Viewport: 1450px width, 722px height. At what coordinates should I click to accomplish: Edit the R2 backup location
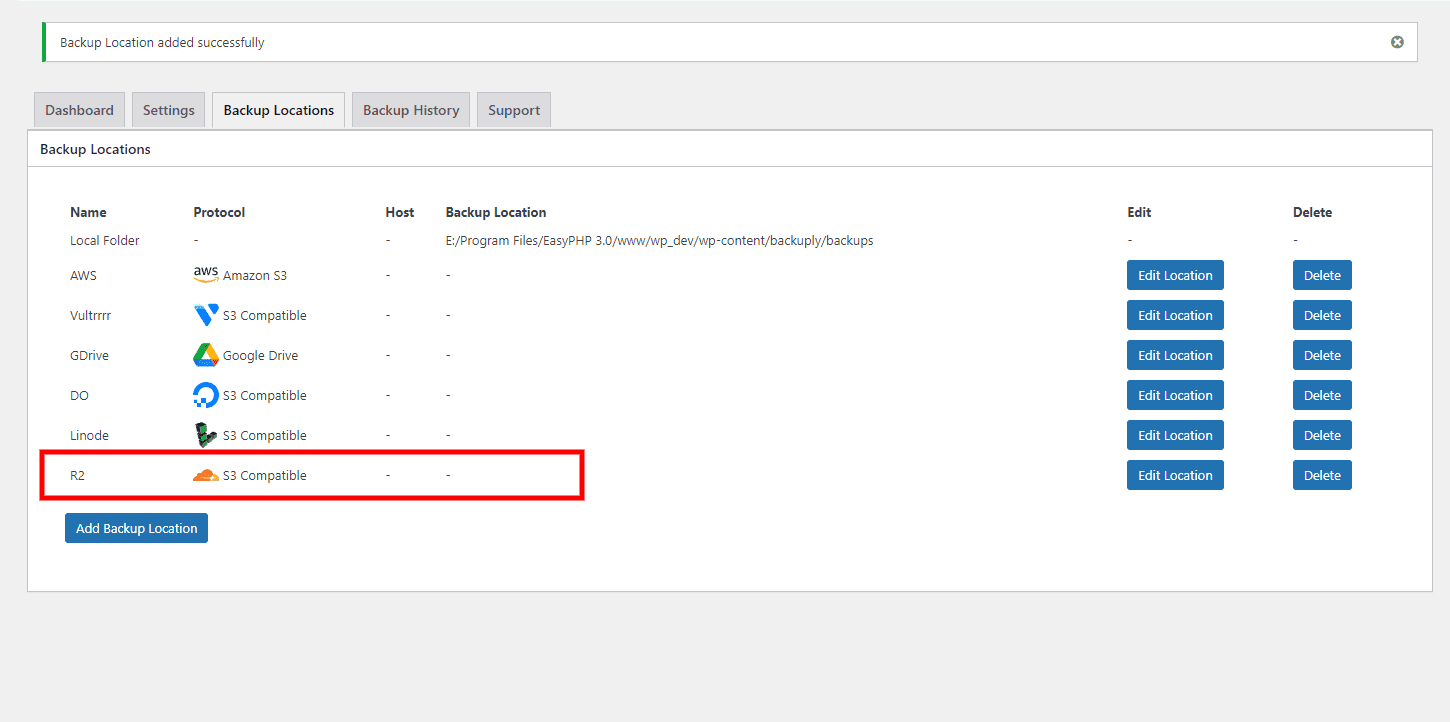point(1174,474)
